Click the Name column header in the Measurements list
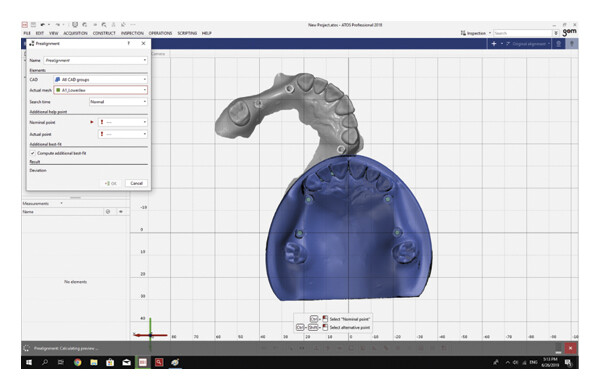This screenshot has height=390, width=600. point(28,212)
